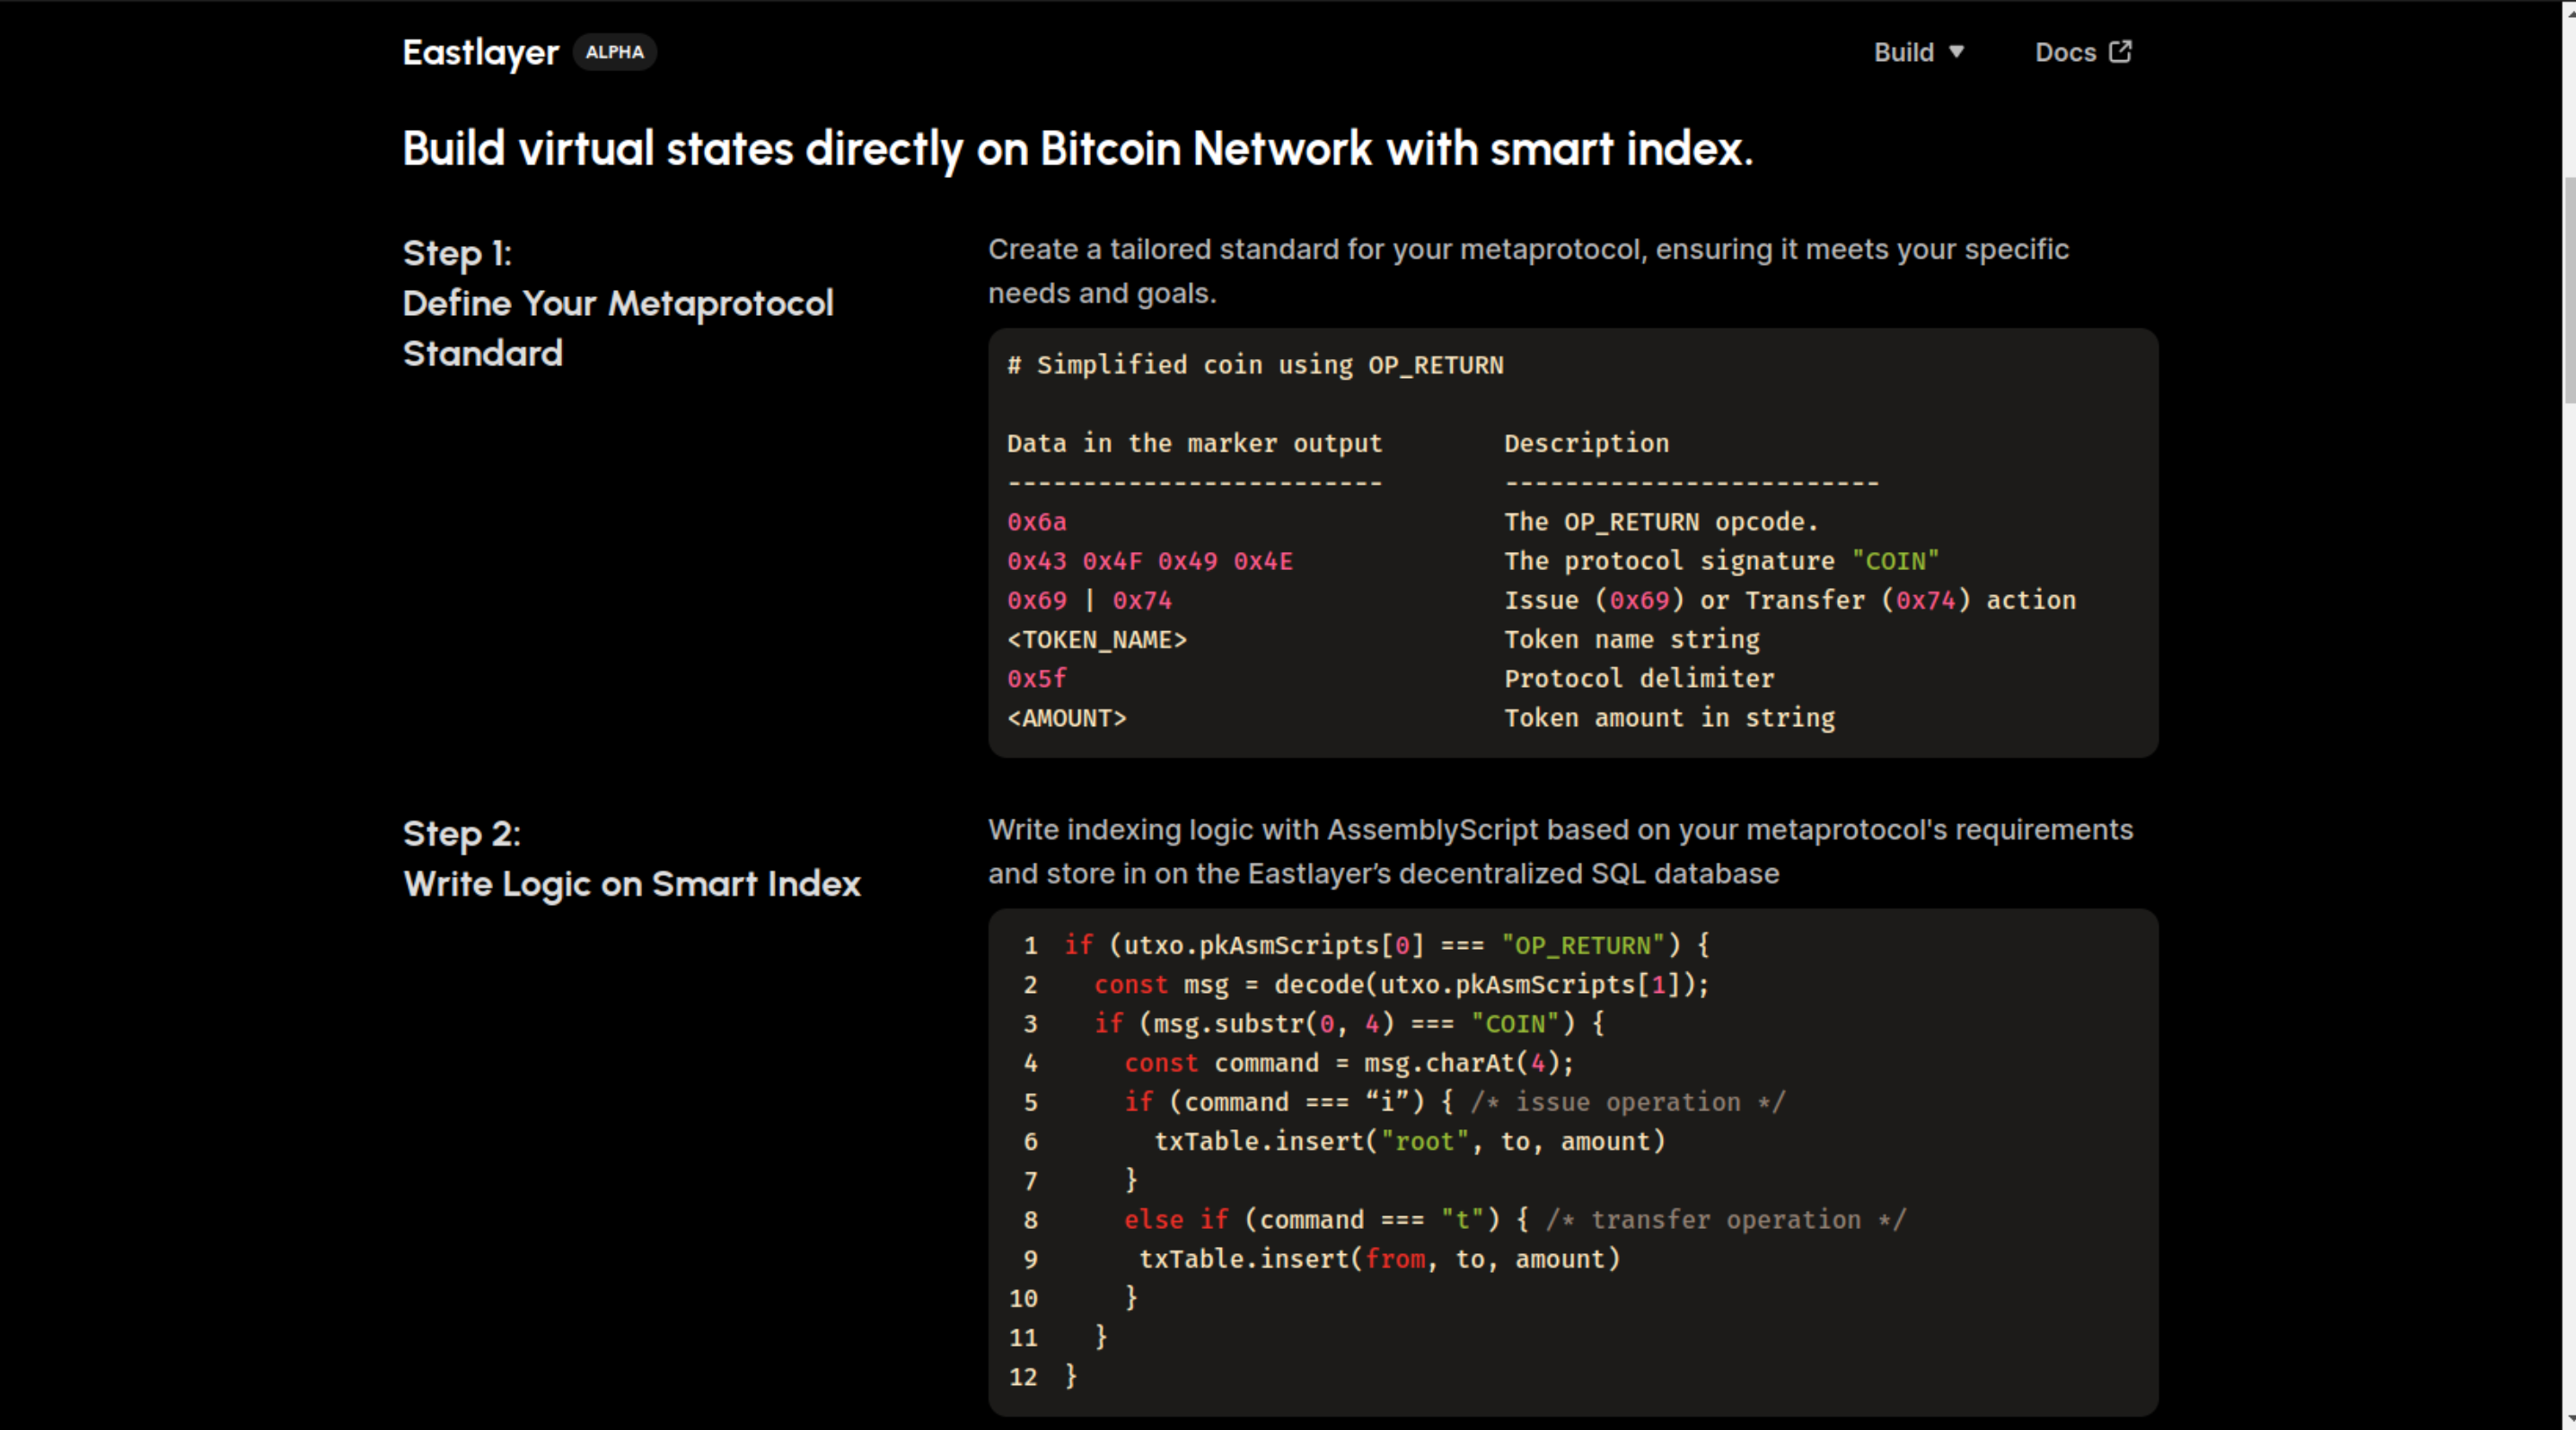
Task: Click the main Bitcoin Network headline
Action: 1077,149
